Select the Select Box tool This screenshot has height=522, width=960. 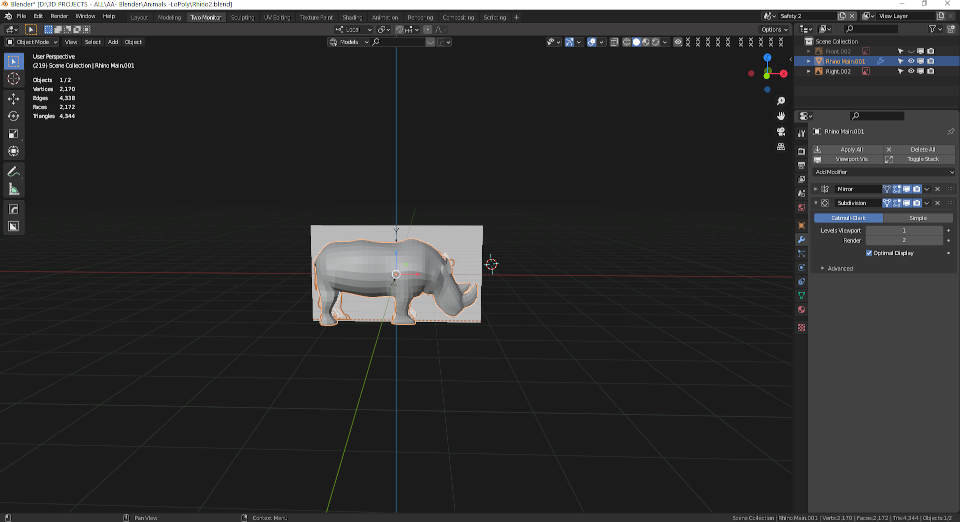pyautogui.click(x=13, y=61)
